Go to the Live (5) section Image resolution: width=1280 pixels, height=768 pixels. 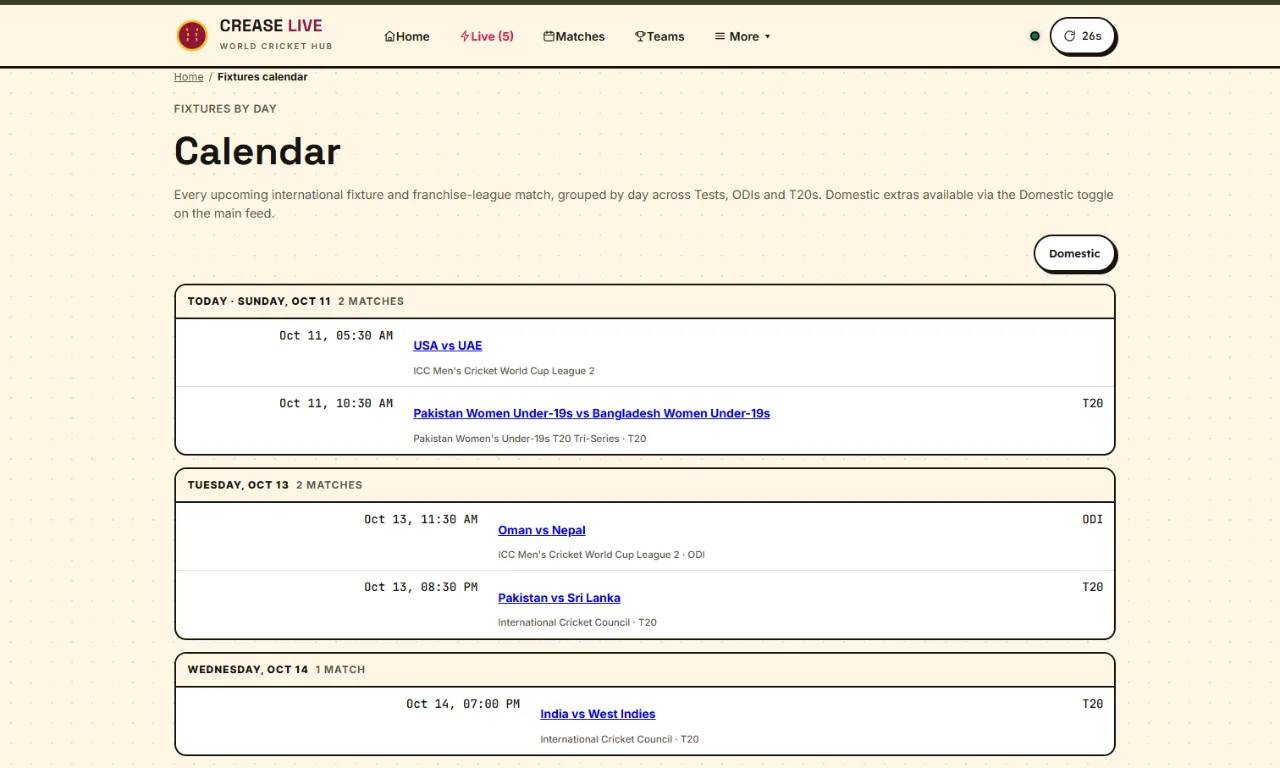click(x=487, y=37)
